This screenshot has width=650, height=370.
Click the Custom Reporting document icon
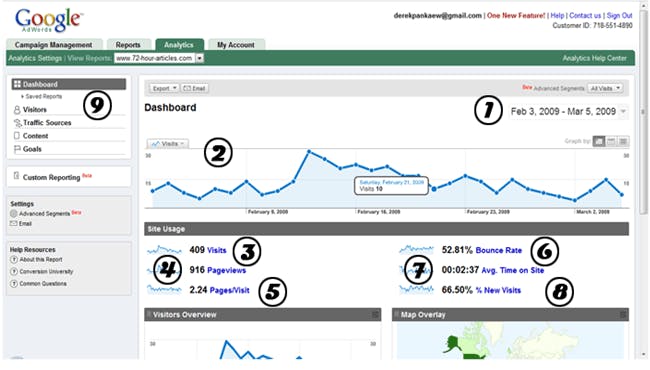coord(17,176)
